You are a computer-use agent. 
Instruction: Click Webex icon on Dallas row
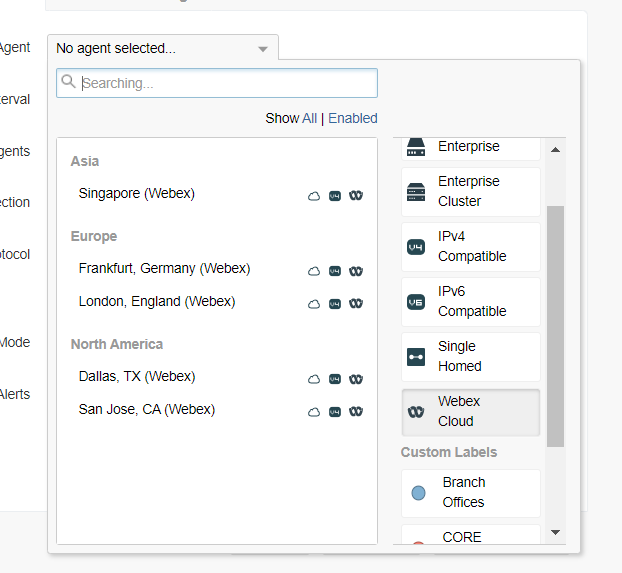click(x=356, y=379)
